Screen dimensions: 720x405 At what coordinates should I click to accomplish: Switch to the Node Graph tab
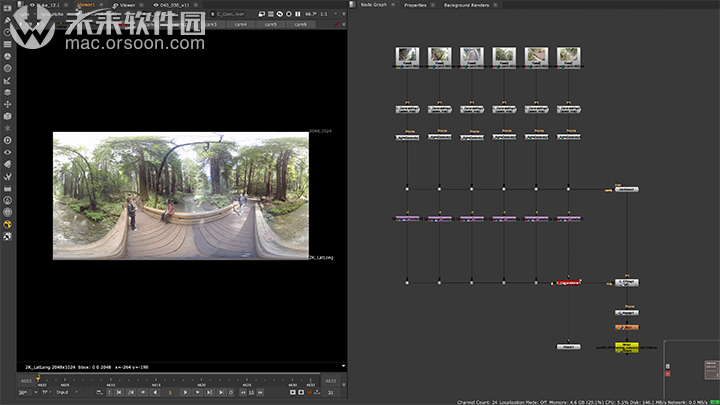[x=373, y=5]
